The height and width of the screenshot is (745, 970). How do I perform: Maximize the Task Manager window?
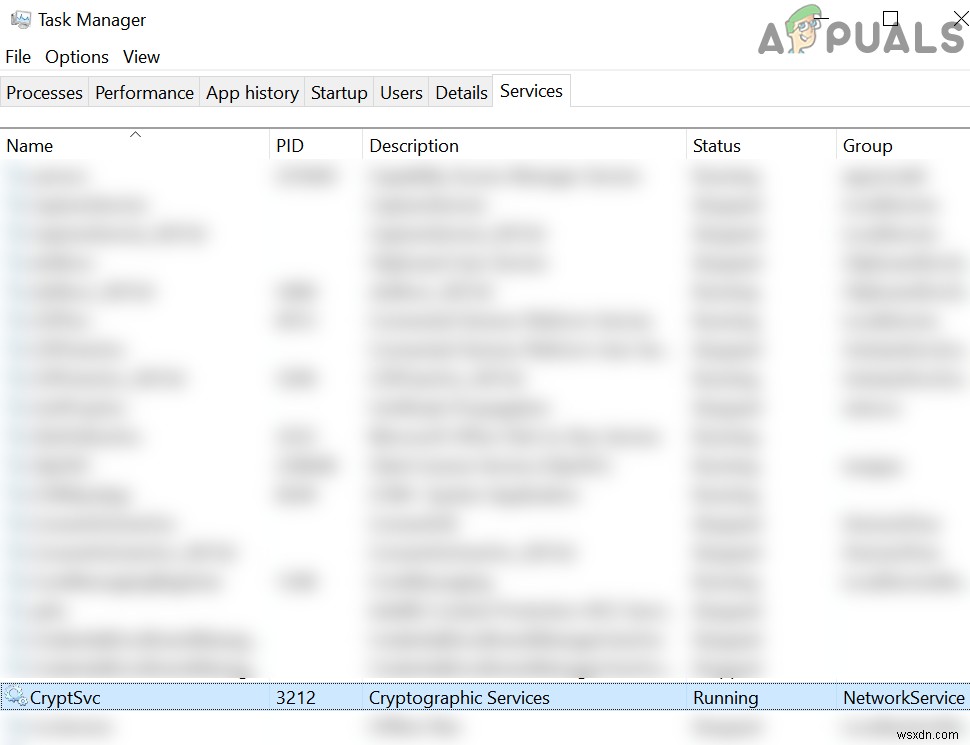890,19
